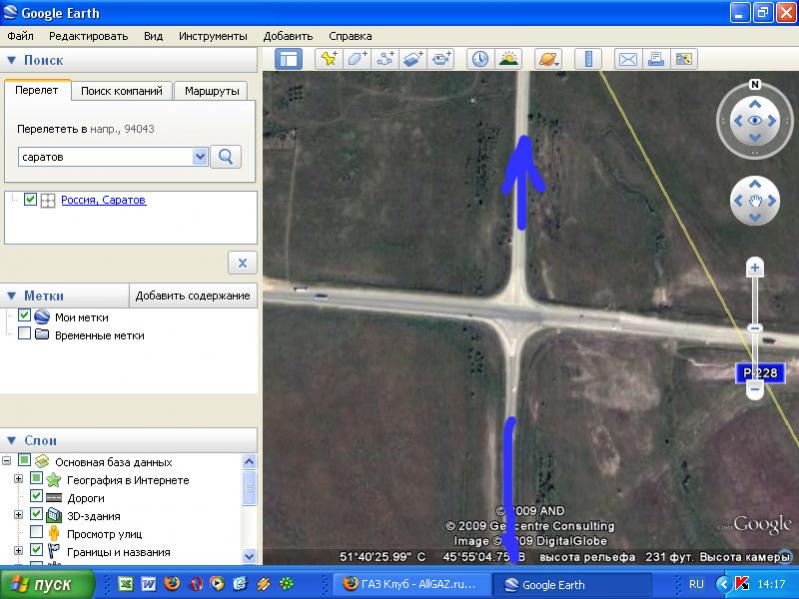Uncheck the 3D-здания layer
Screen dimensions: 799x599
point(36,513)
